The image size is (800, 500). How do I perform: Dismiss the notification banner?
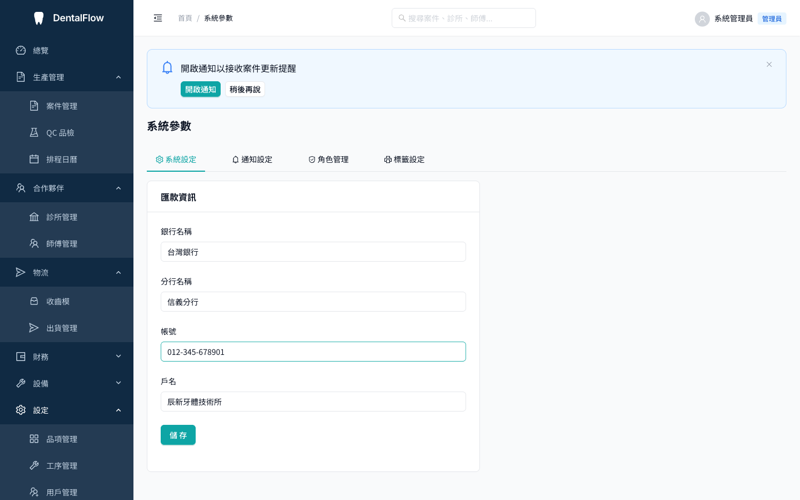point(769,64)
